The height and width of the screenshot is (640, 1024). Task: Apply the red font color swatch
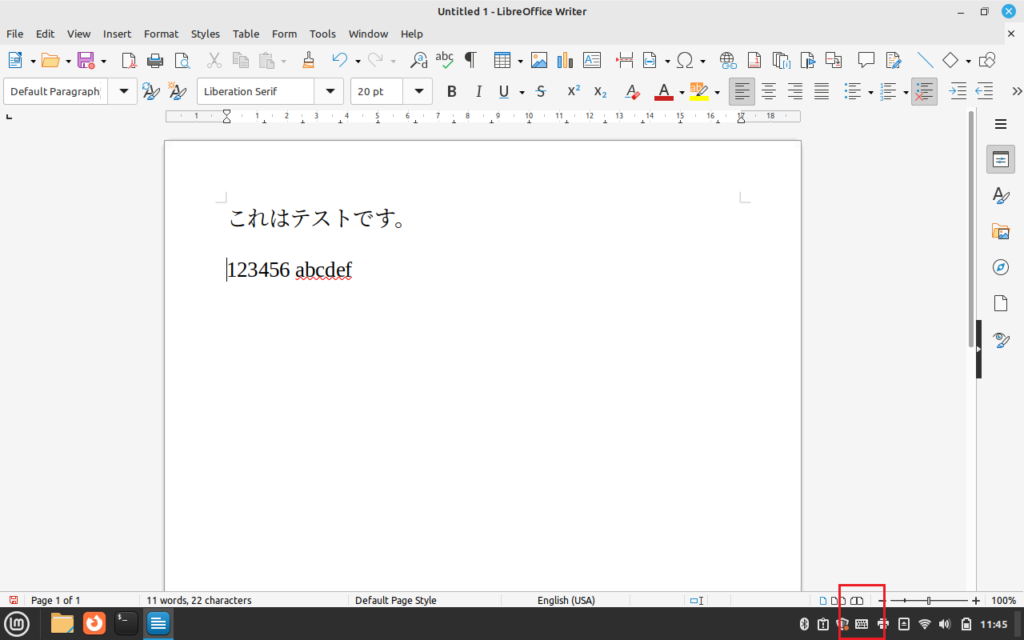tap(664, 91)
